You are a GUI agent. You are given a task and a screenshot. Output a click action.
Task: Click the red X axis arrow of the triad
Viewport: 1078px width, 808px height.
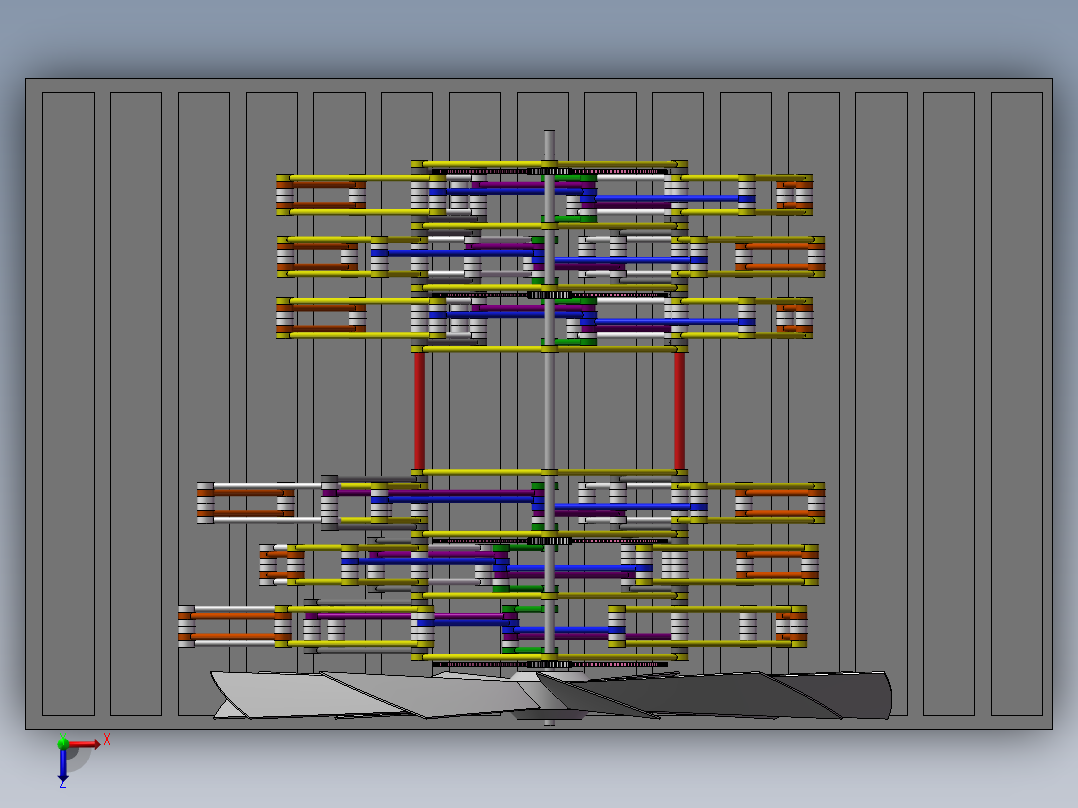(84, 744)
